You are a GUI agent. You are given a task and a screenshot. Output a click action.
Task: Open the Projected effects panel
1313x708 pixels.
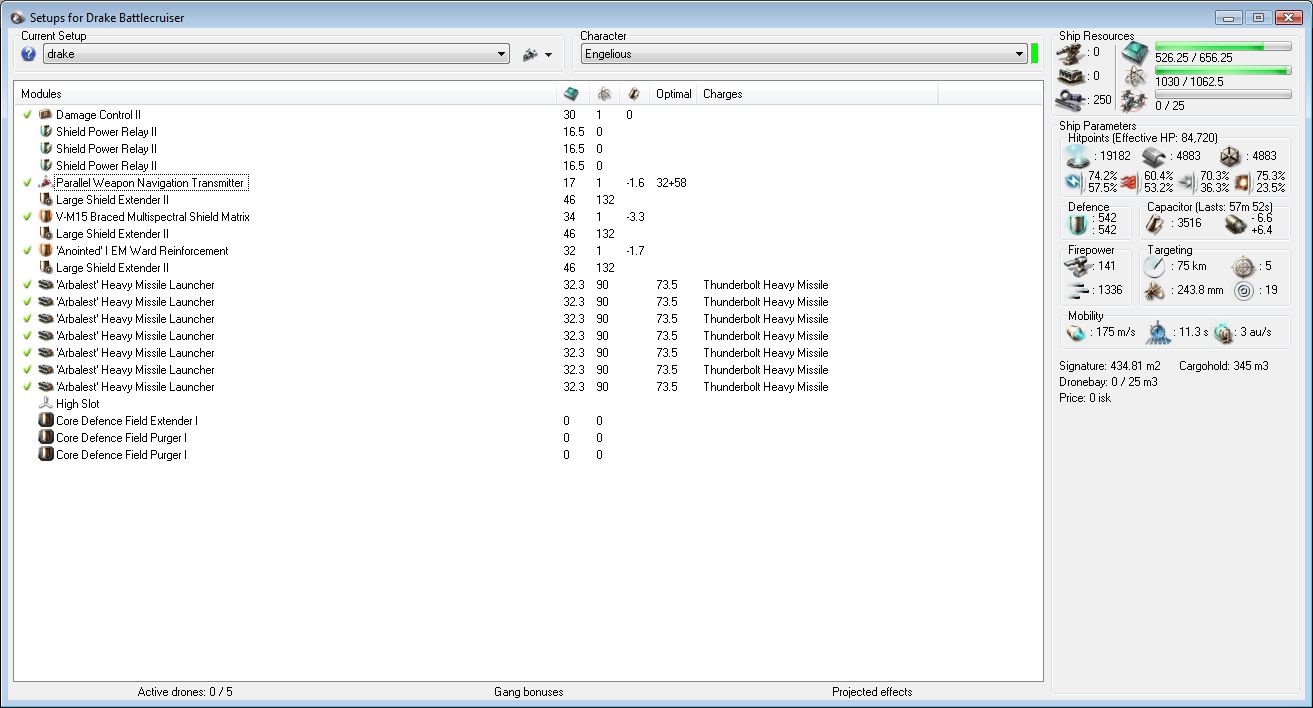(872, 692)
